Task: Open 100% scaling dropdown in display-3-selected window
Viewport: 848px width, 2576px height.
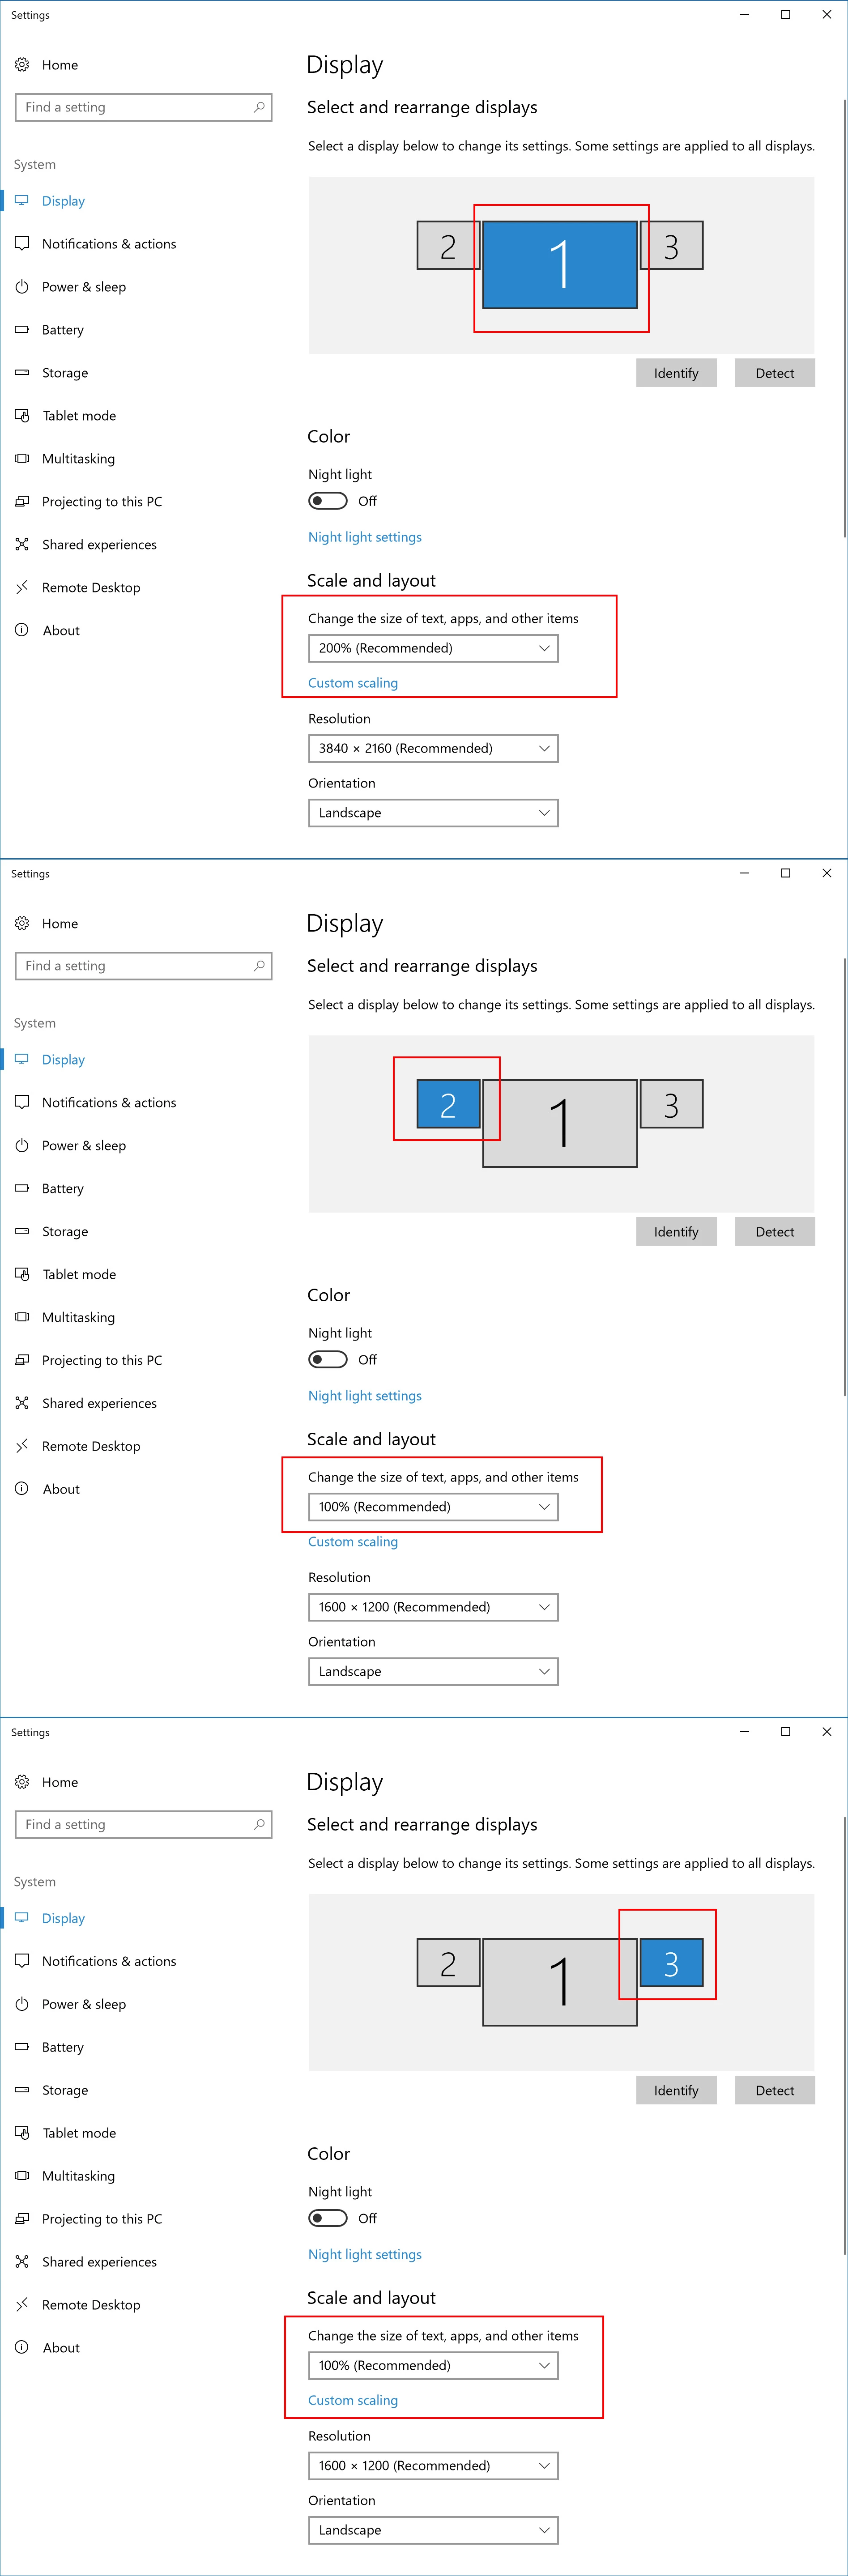Action: [x=433, y=2365]
